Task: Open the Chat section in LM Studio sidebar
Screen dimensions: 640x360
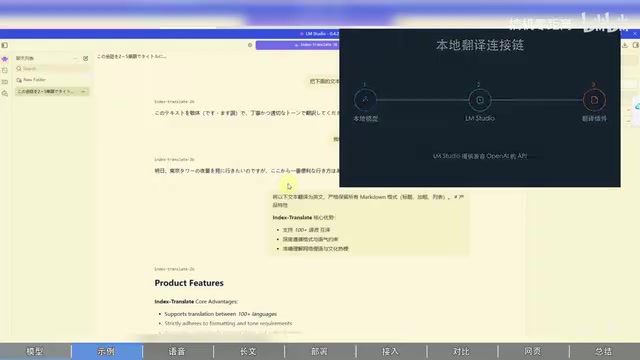Action: coord(5,59)
